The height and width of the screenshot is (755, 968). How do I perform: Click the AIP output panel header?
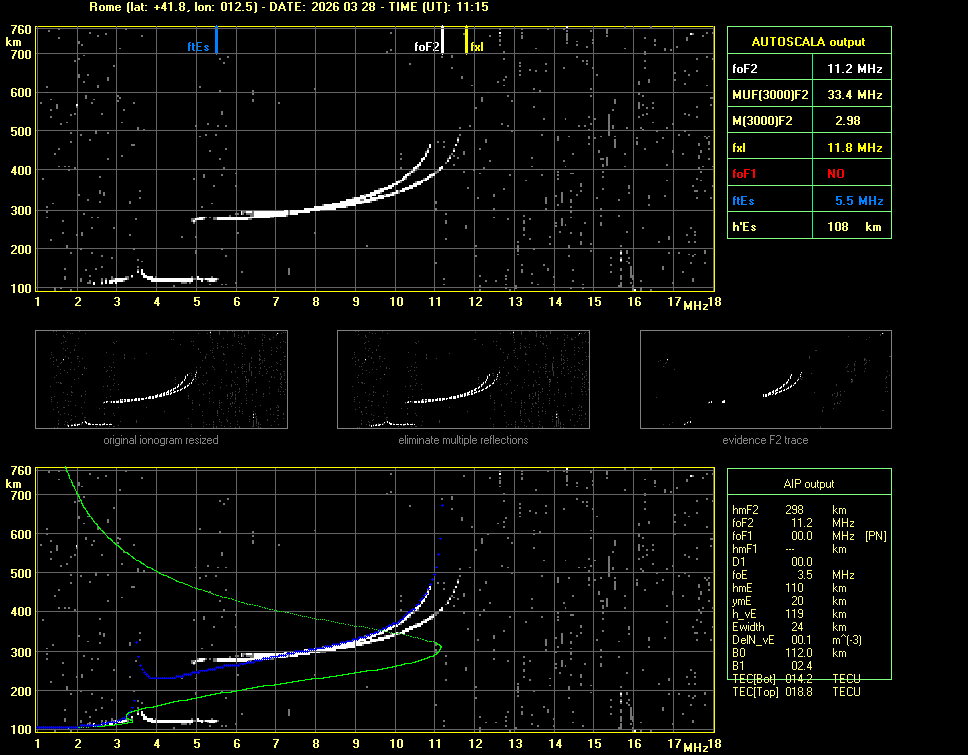coord(808,484)
